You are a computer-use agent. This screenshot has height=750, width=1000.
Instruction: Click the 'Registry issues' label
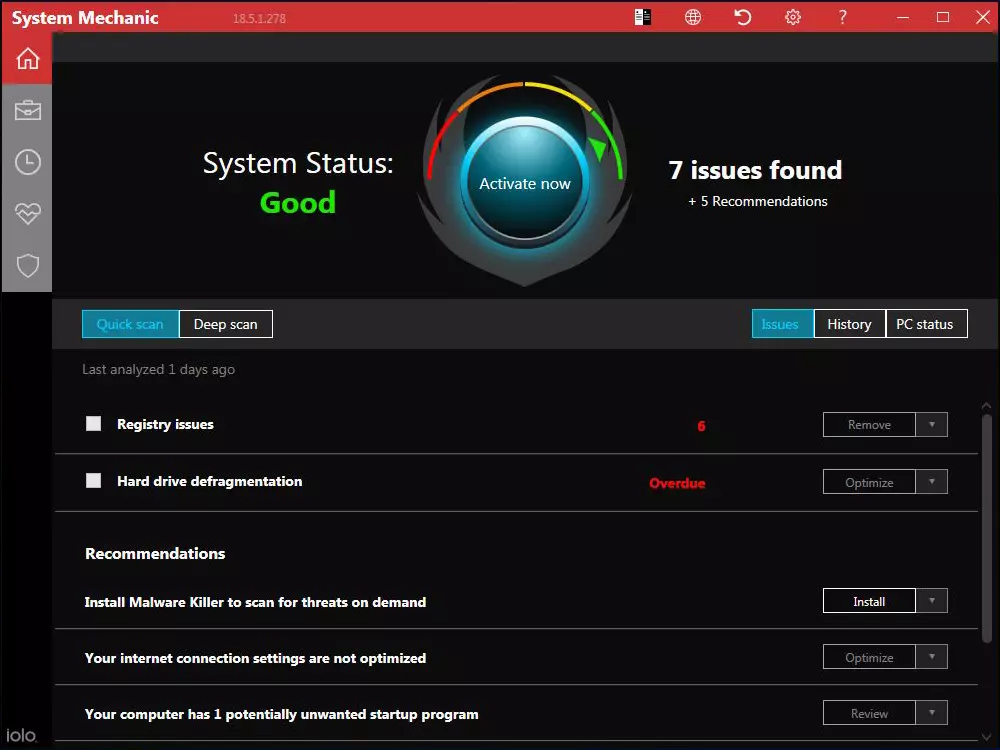(x=165, y=424)
